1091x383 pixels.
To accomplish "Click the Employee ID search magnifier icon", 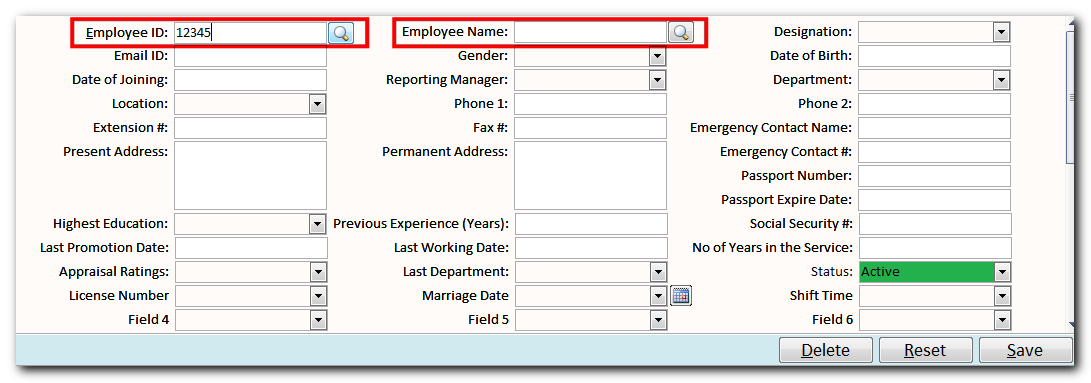I will click(x=341, y=33).
